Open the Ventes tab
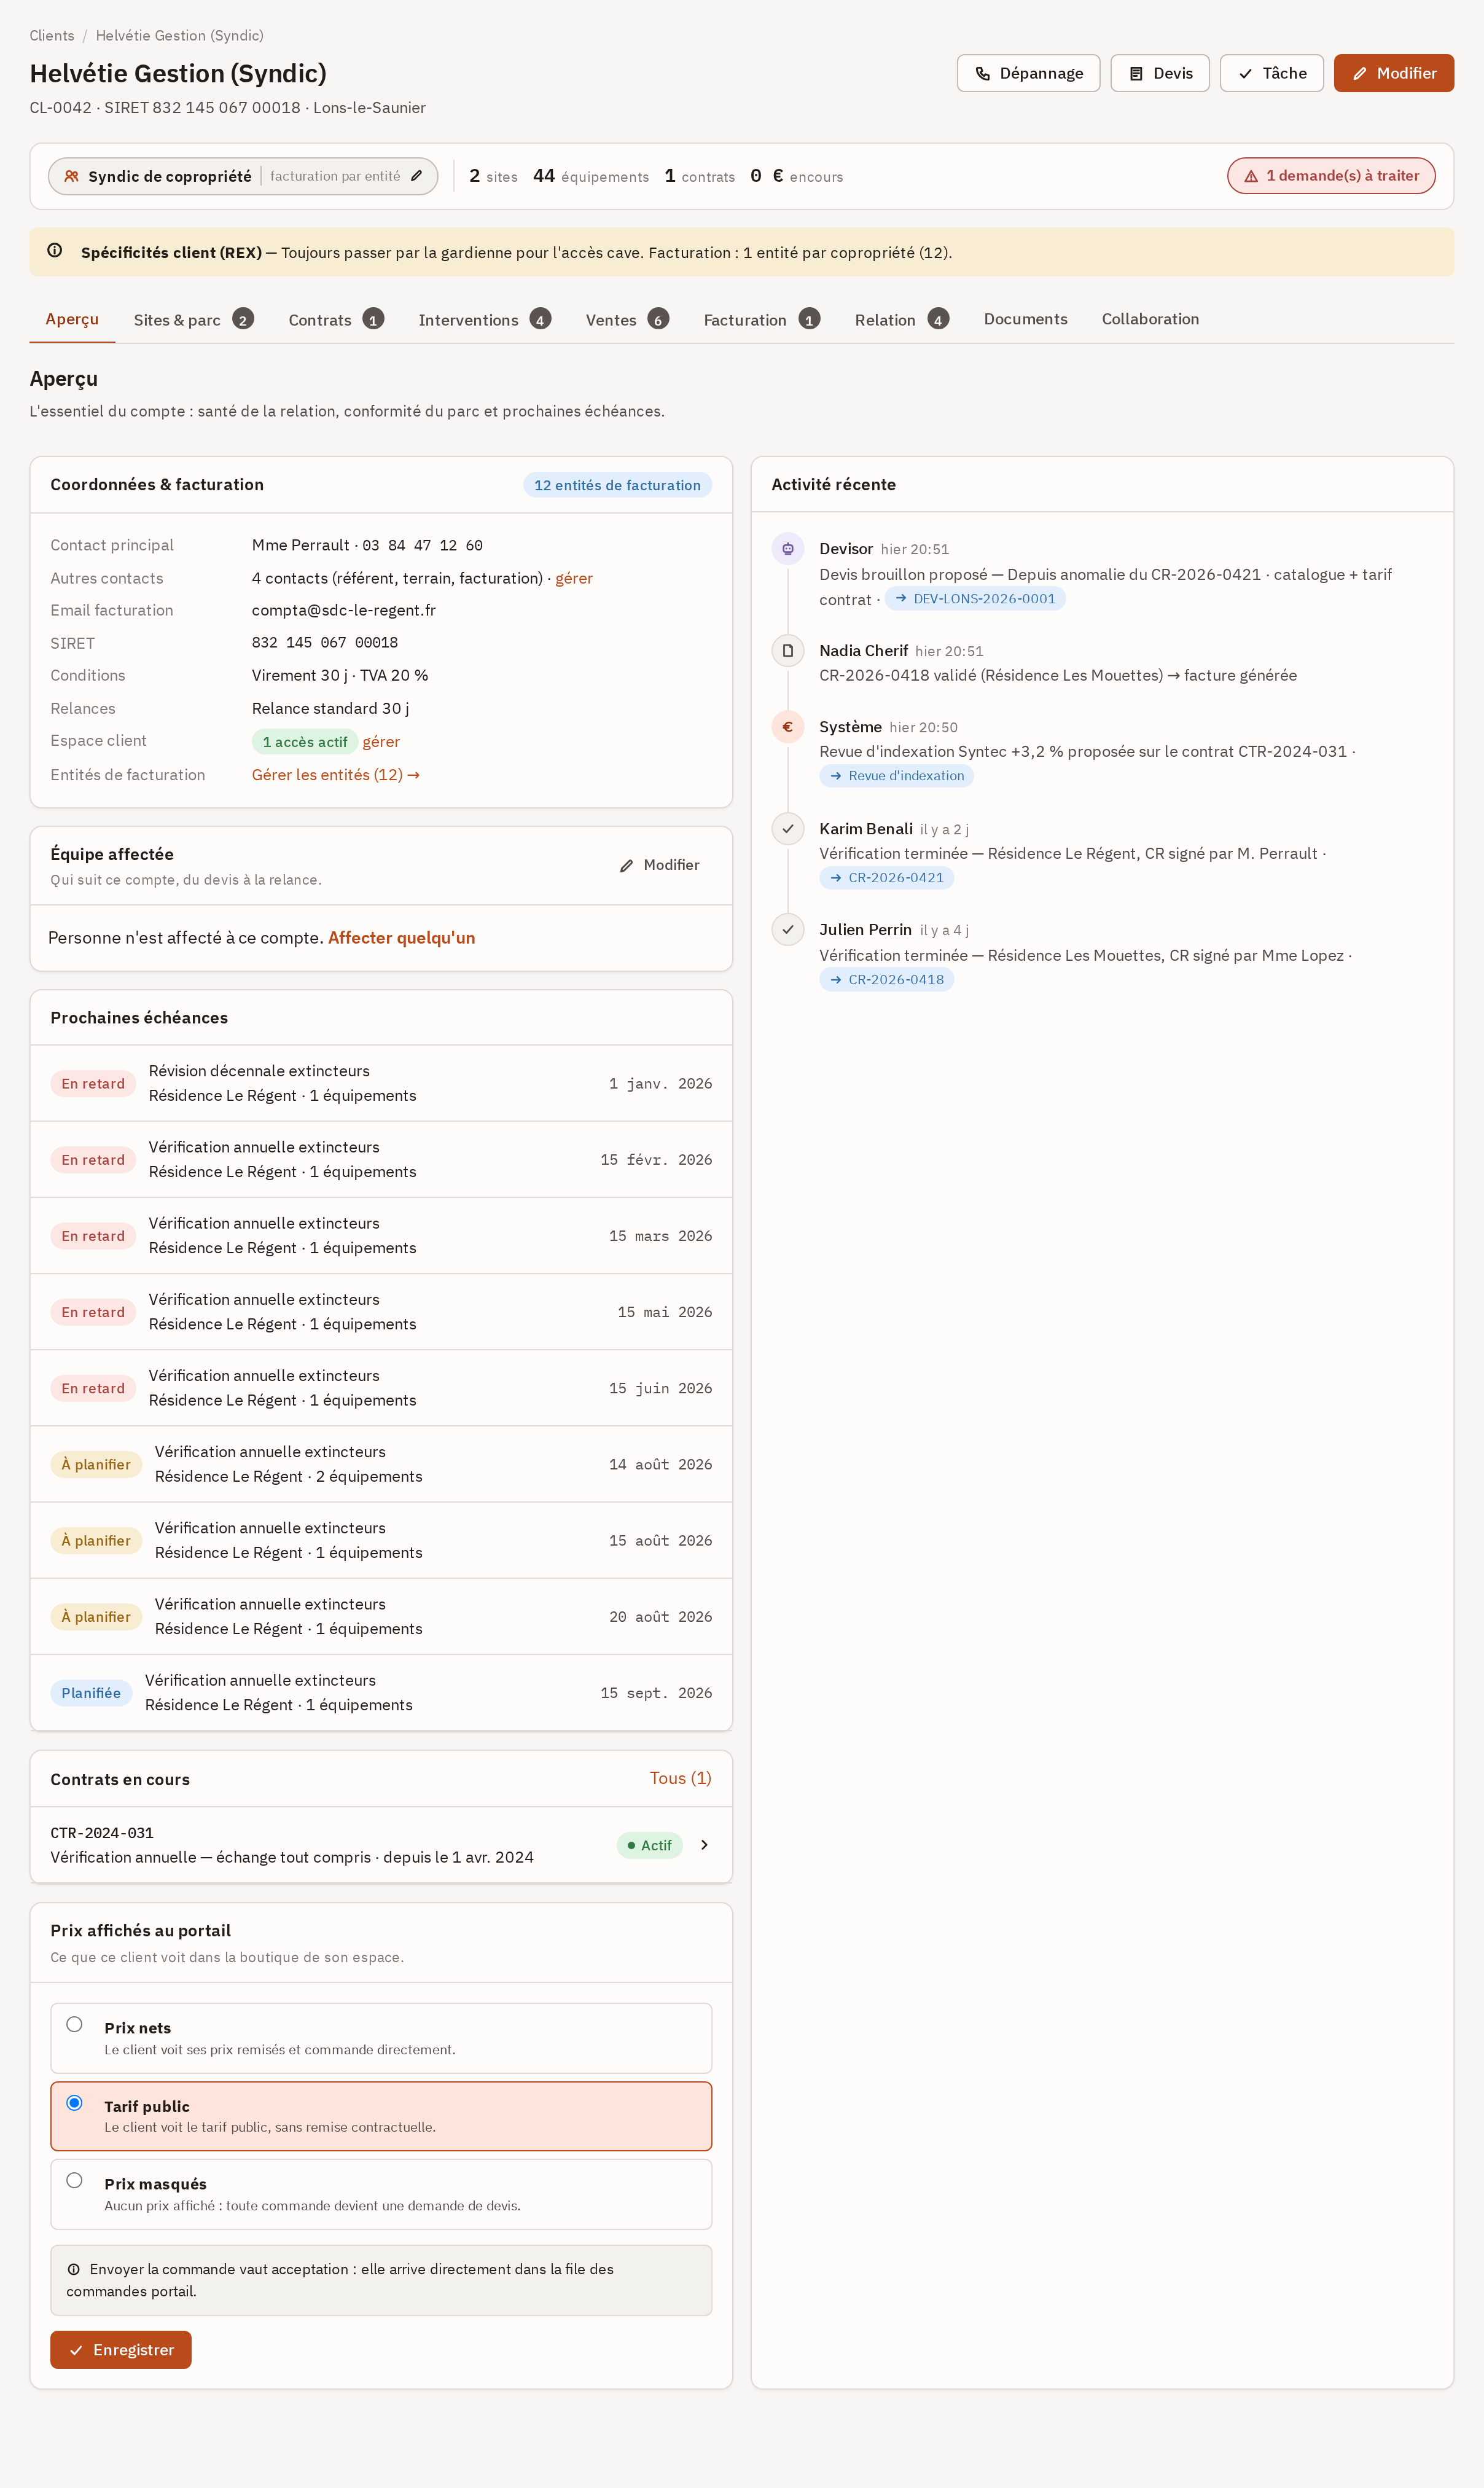1484x2488 pixels. 627,319
